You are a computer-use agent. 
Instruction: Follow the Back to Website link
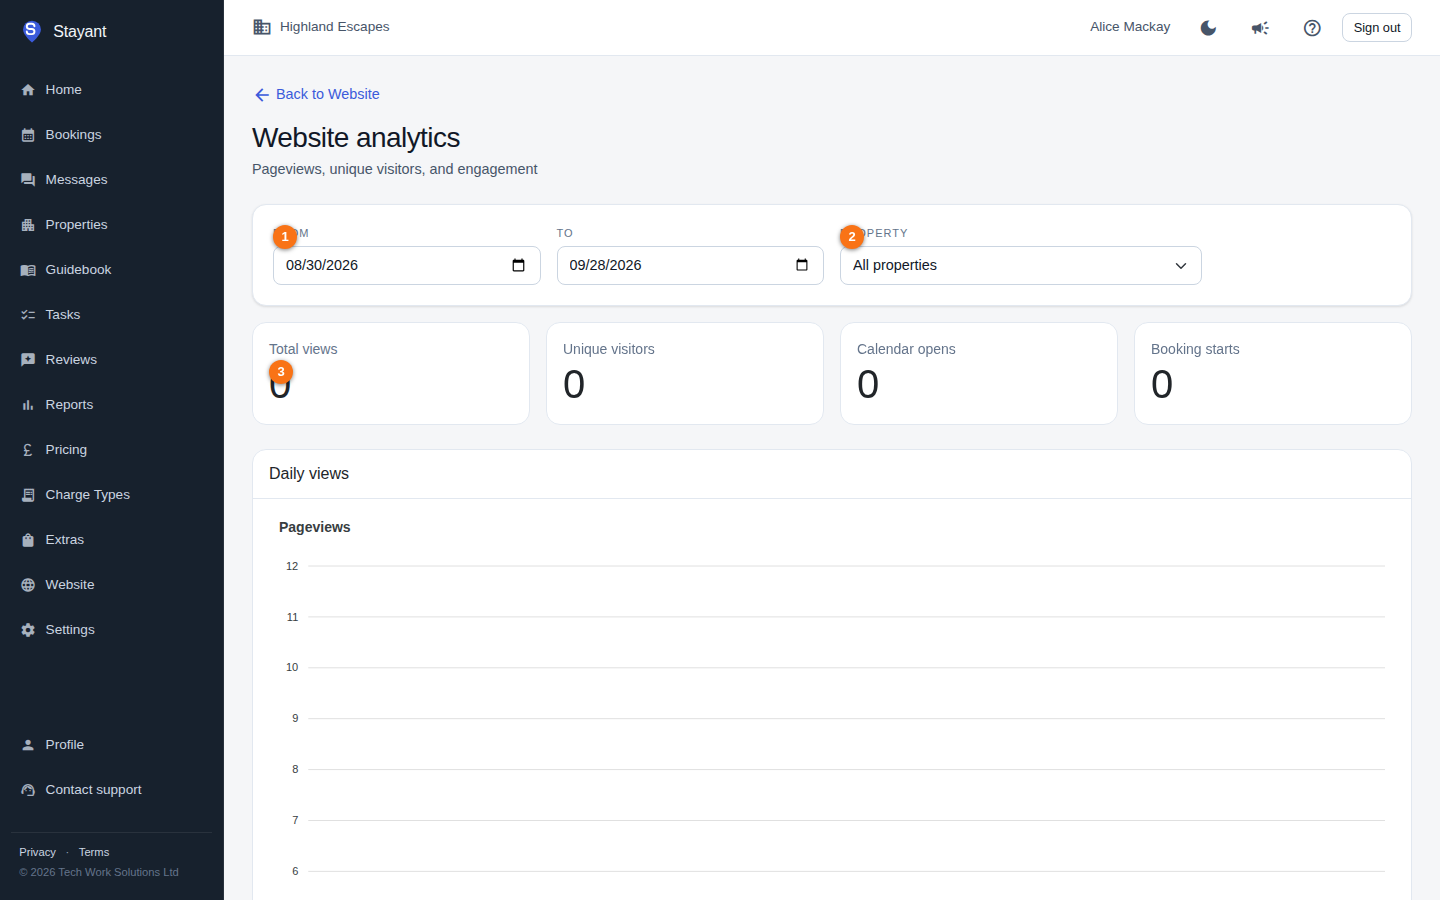pos(317,94)
